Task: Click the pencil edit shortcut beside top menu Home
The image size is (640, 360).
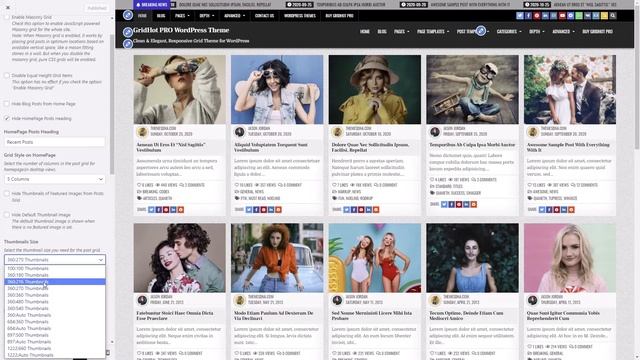Action: click(x=128, y=16)
